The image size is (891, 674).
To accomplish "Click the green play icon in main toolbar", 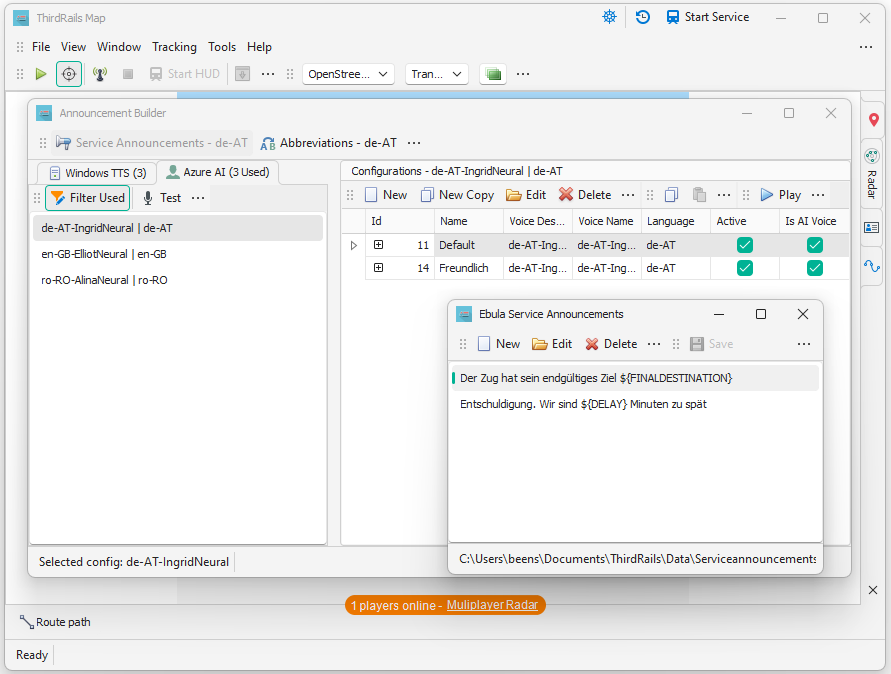I will click(x=40, y=74).
